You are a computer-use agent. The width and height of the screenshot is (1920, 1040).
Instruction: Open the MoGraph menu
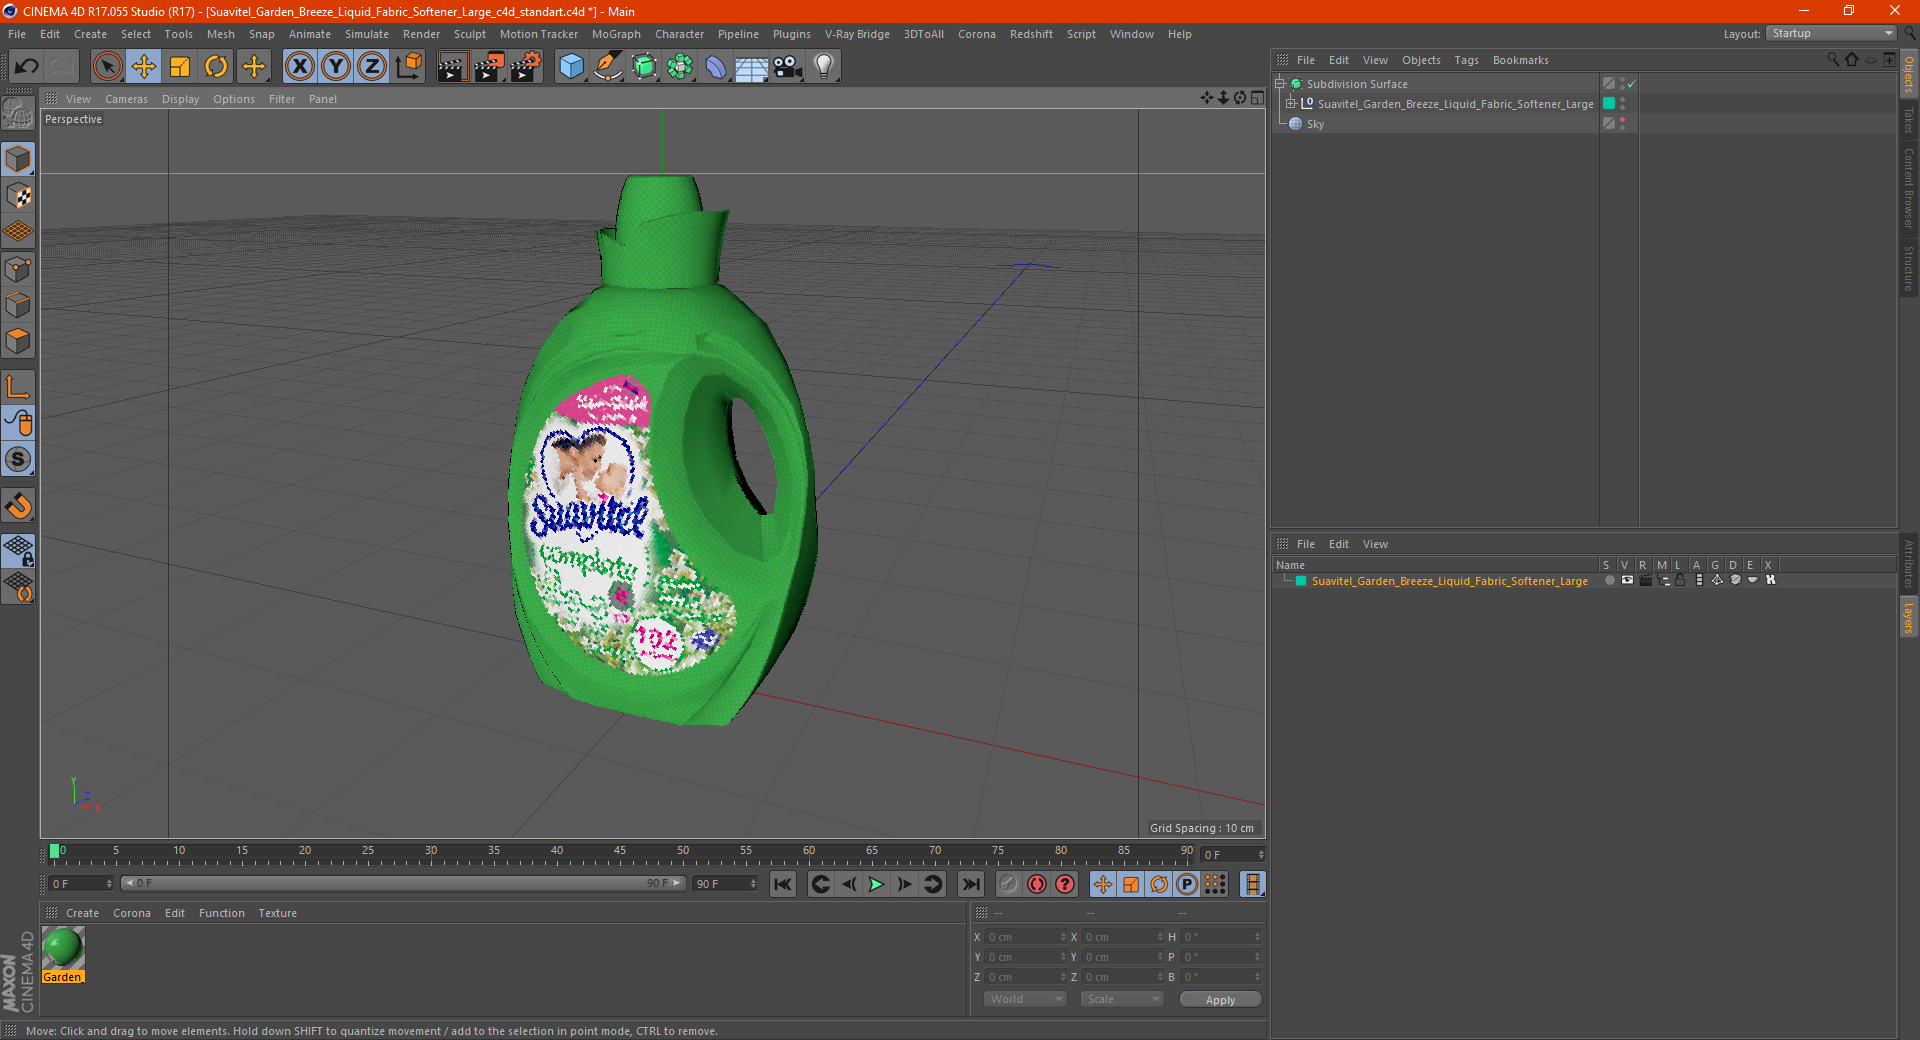616,34
